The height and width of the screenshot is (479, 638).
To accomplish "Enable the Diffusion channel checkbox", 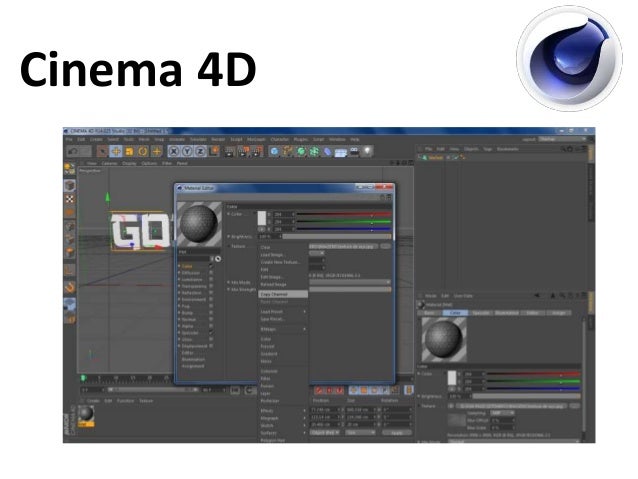I will pyautogui.click(x=211, y=273).
